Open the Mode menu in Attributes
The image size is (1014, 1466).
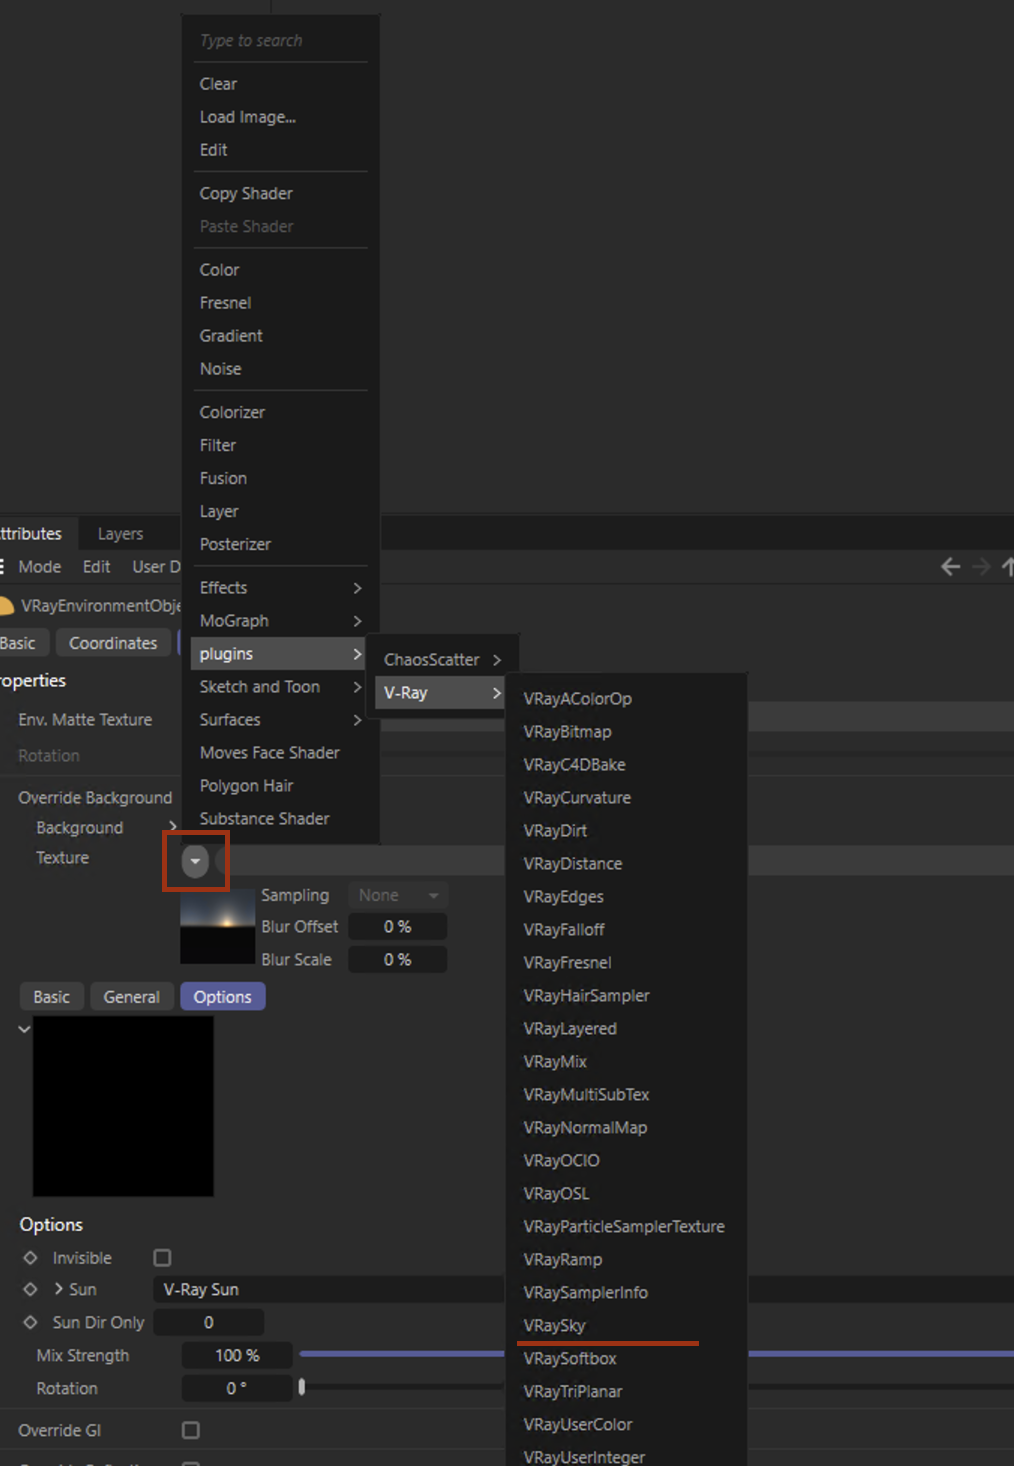[39, 567]
